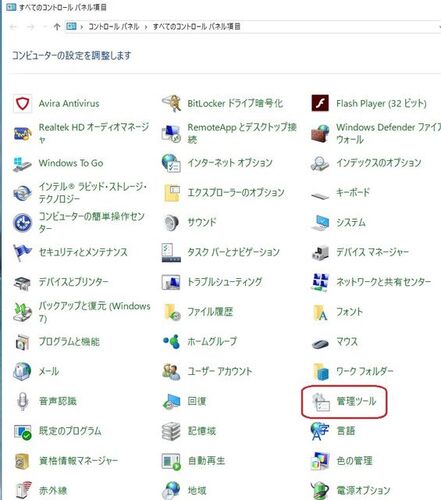
Task: Click the デバイス マネージャー link
Action: [372, 252]
